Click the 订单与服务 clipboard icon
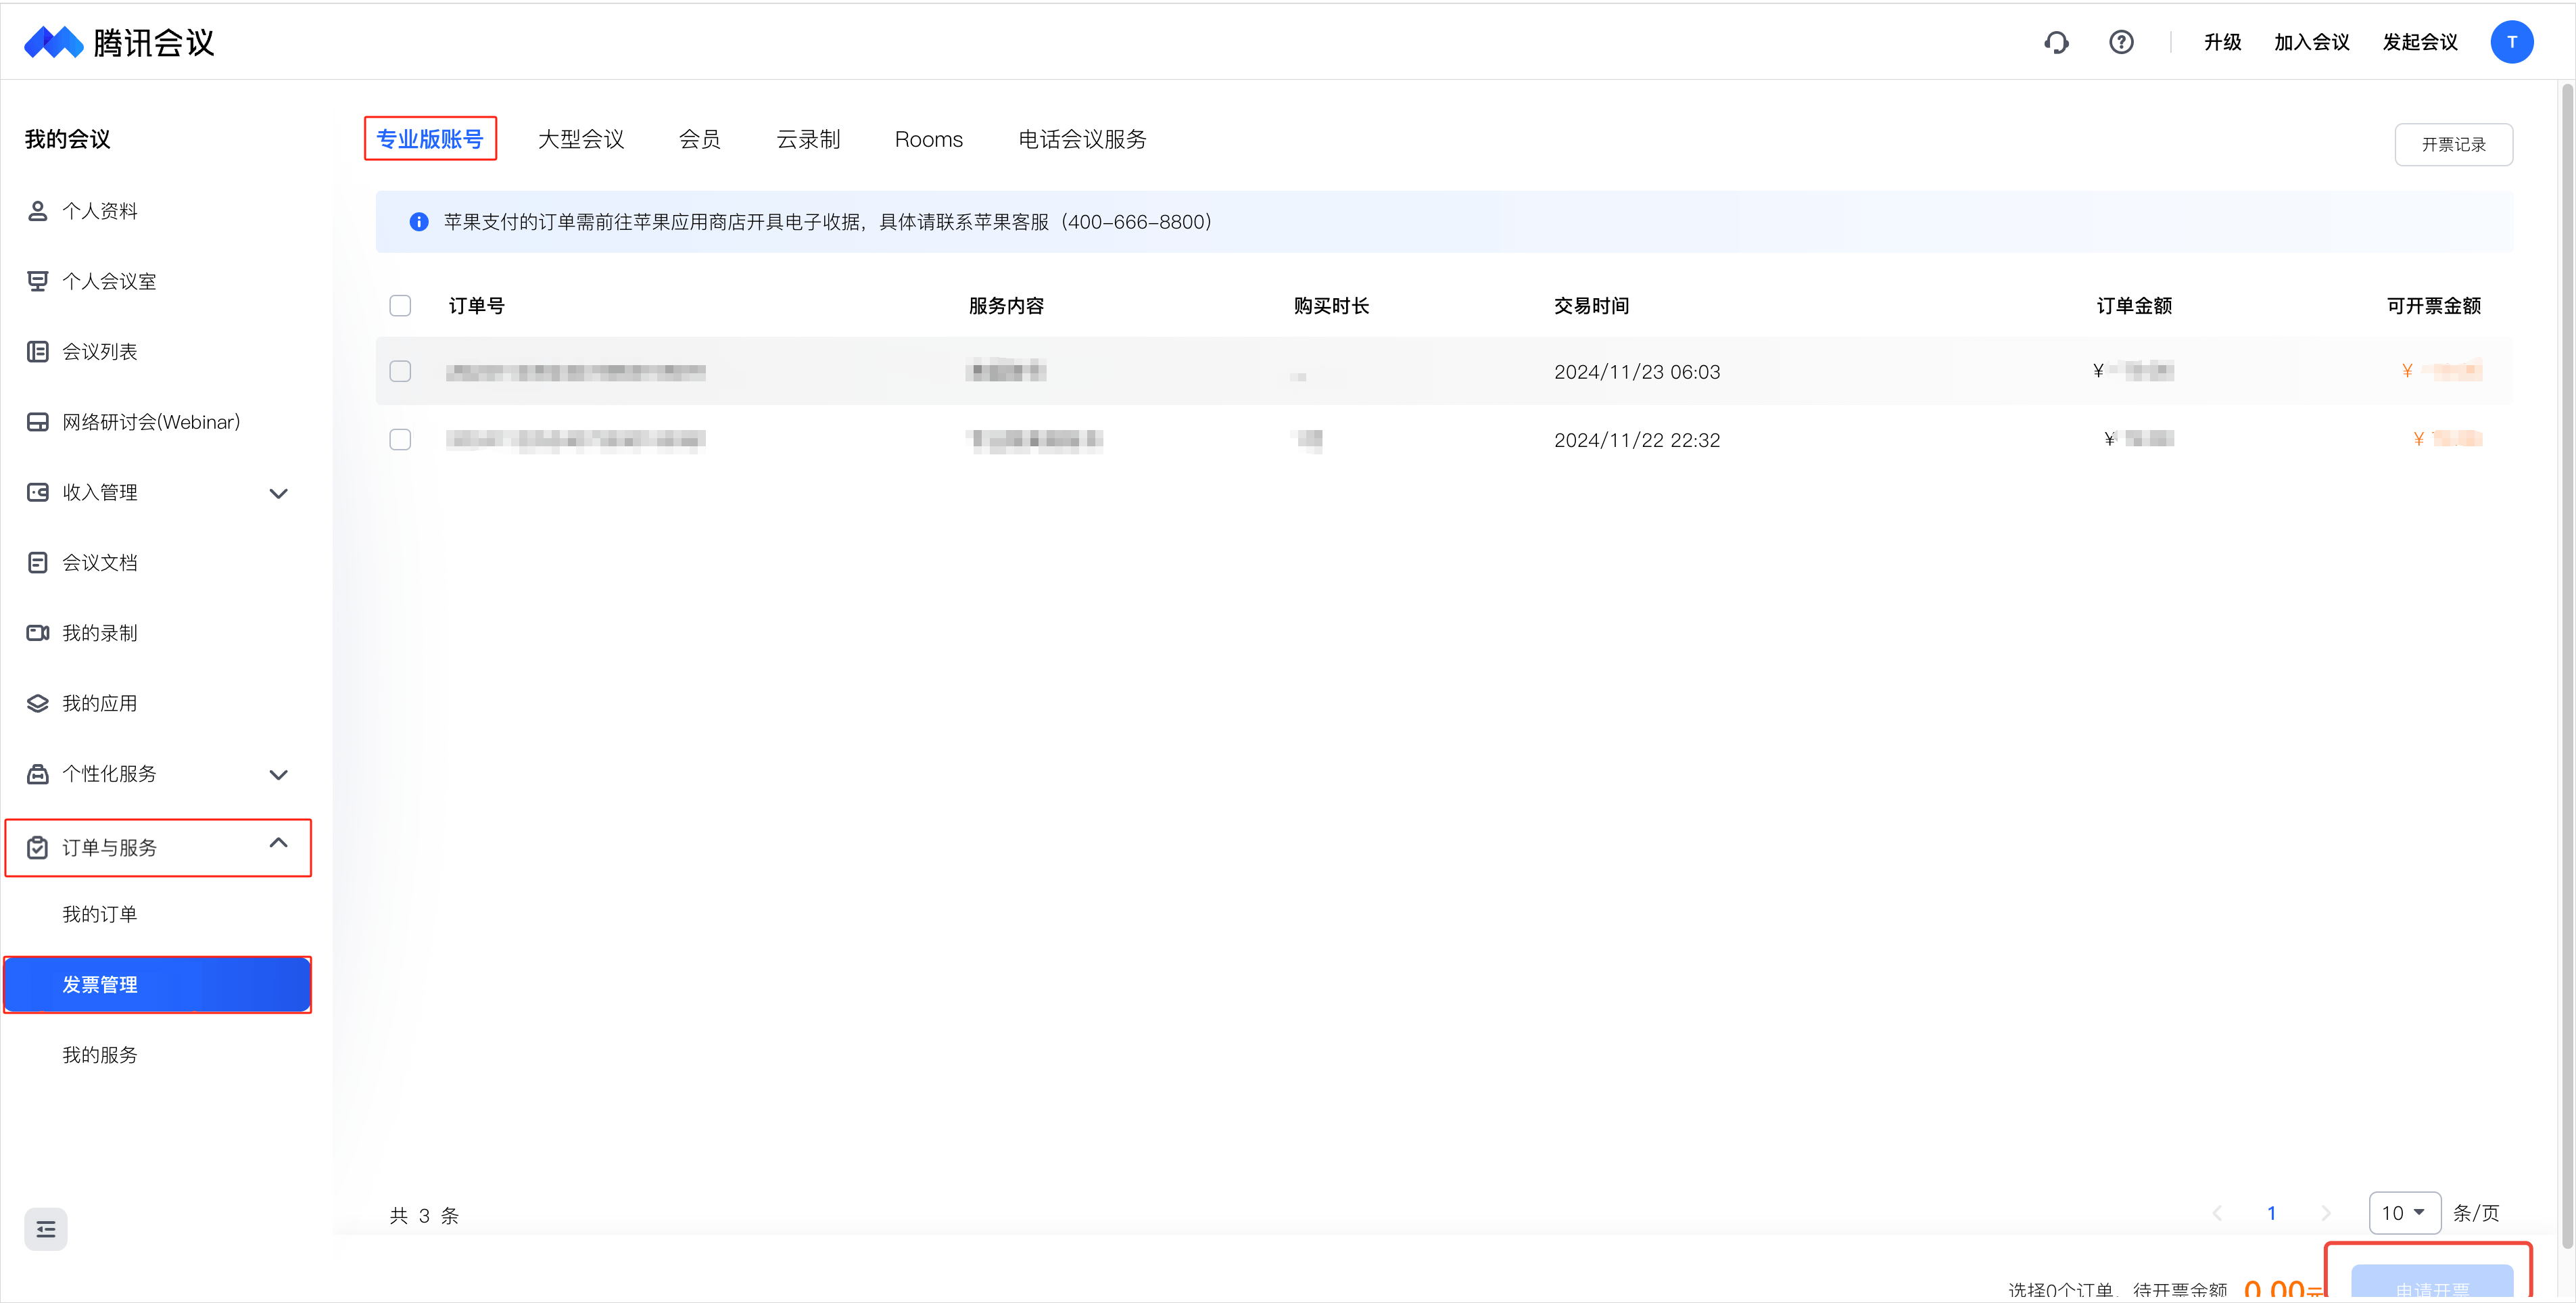The height and width of the screenshot is (1303, 2576). pyautogui.click(x=38, y=848)
